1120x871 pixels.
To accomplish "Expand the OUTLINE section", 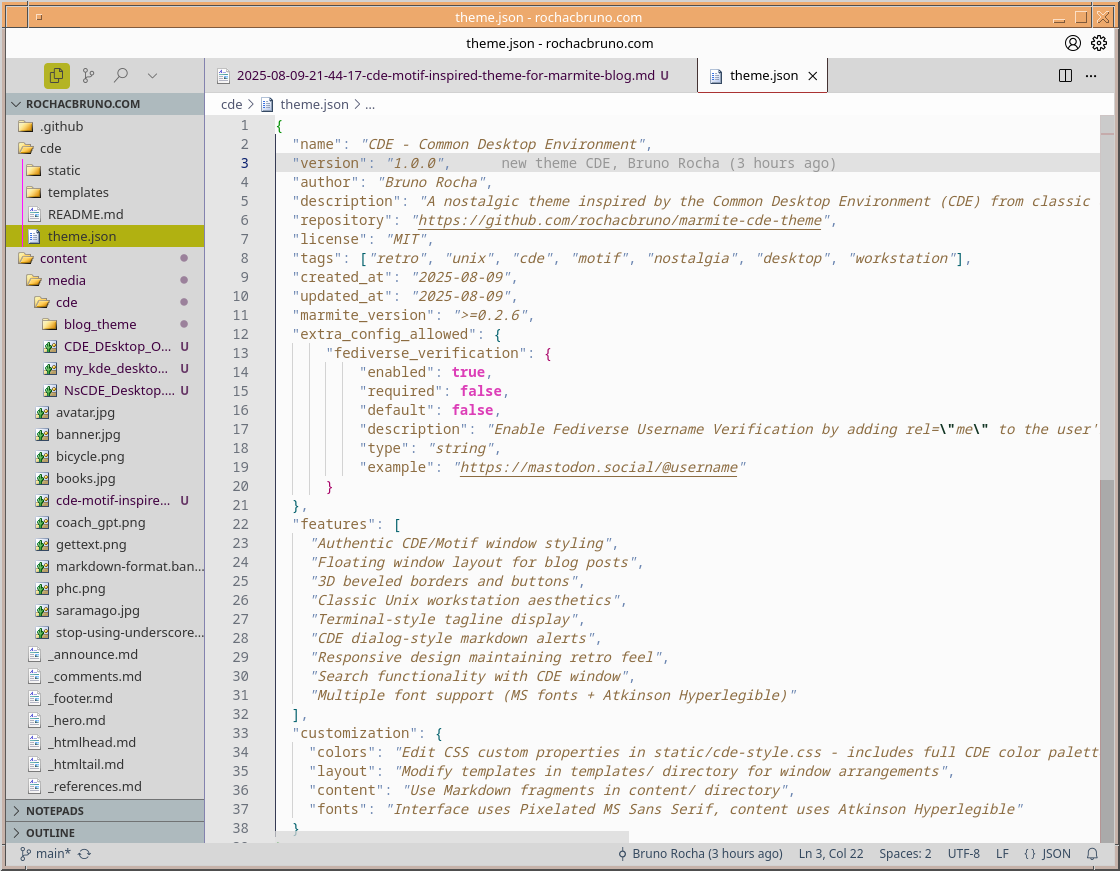I will [105, 833].
